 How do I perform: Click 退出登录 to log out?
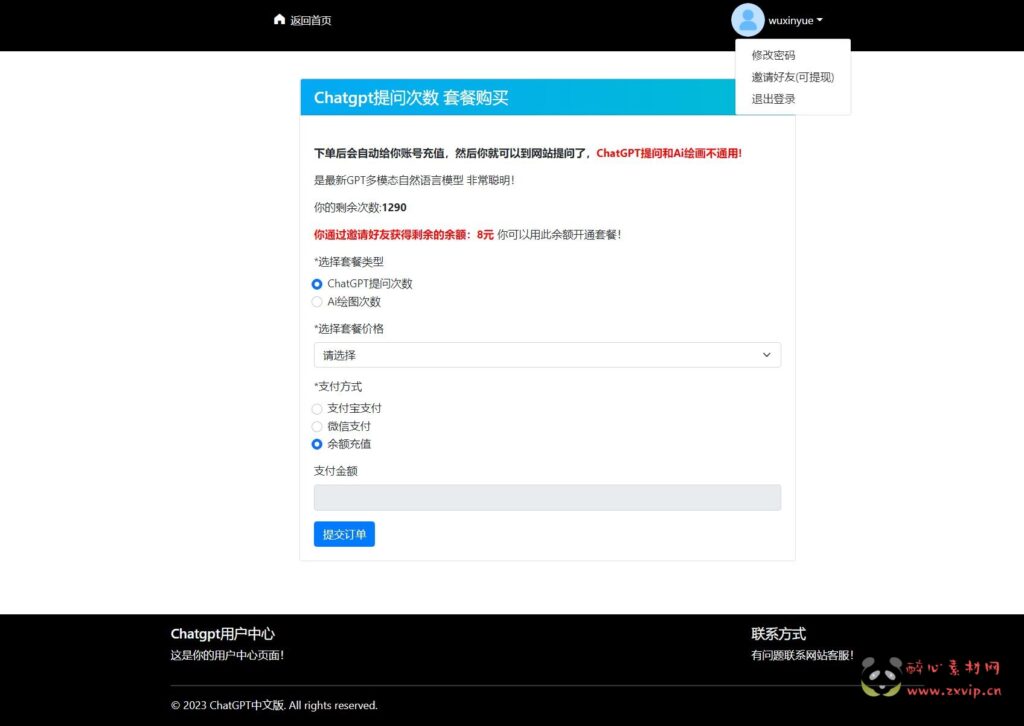774,98
